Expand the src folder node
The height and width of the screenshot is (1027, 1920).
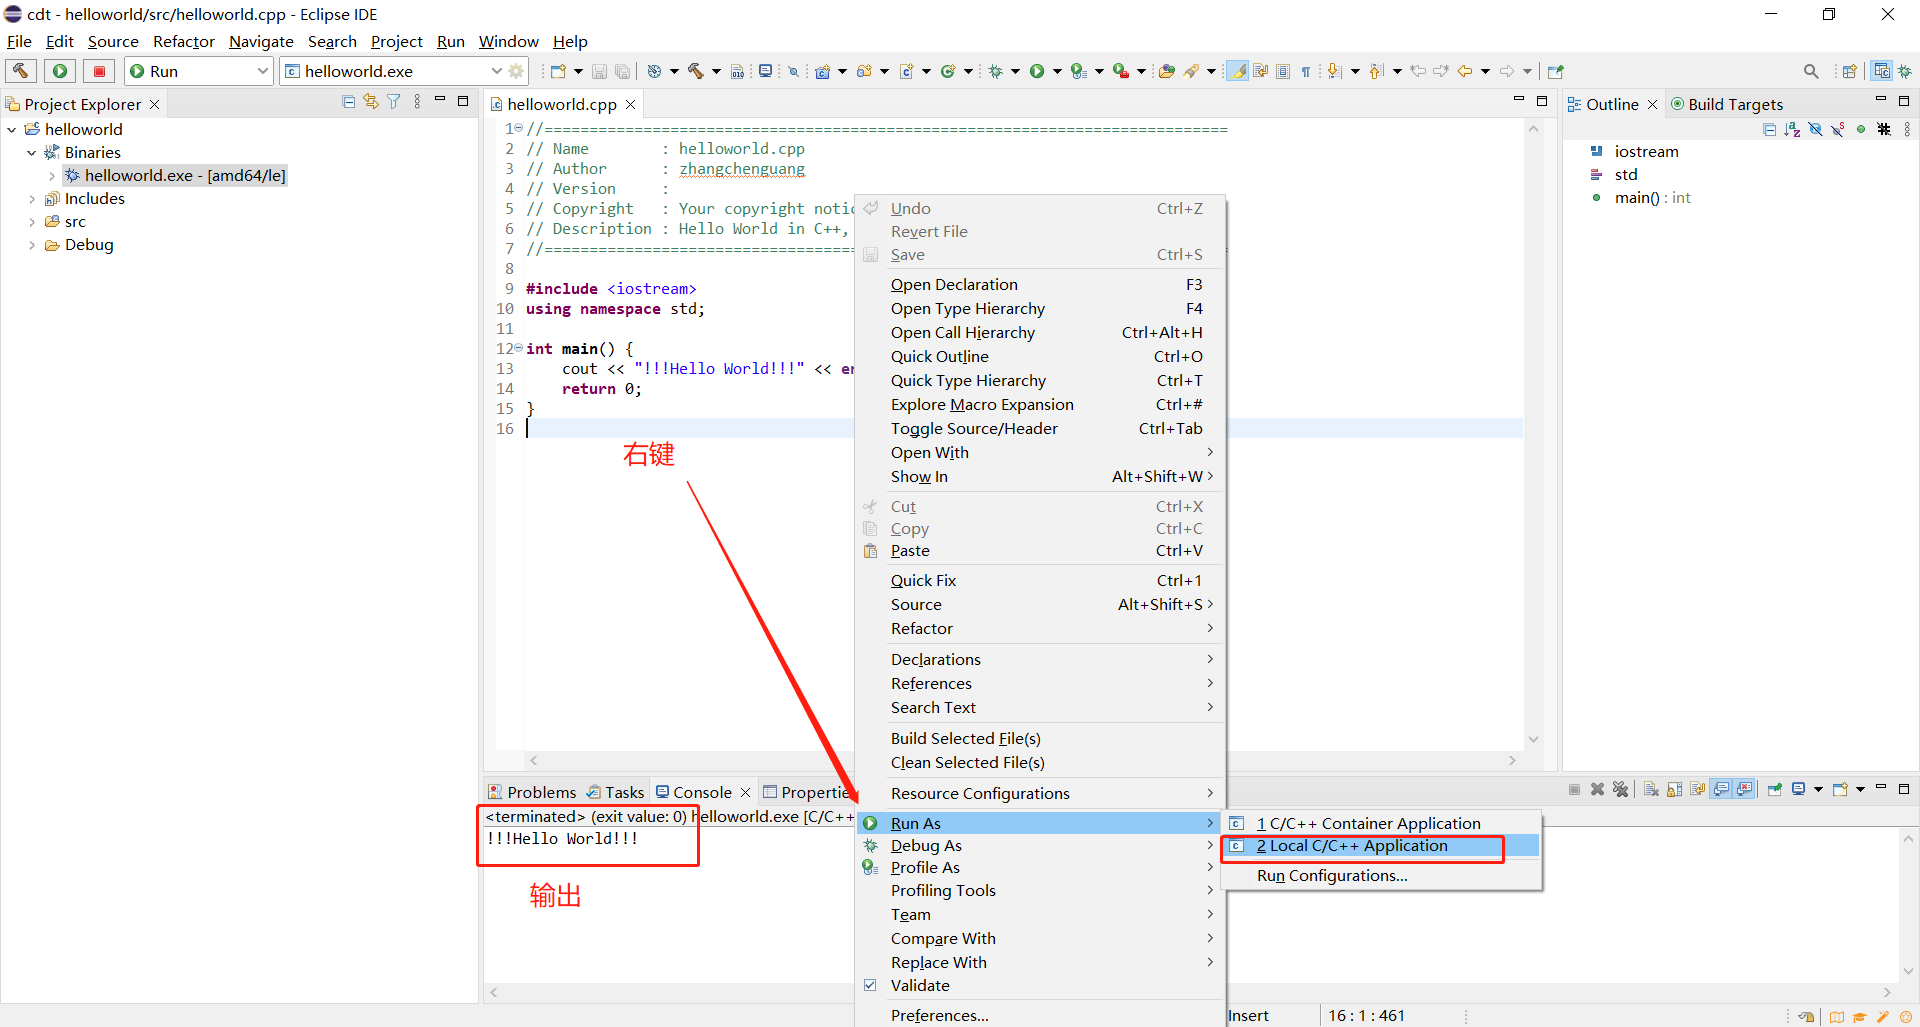(32, 221)
